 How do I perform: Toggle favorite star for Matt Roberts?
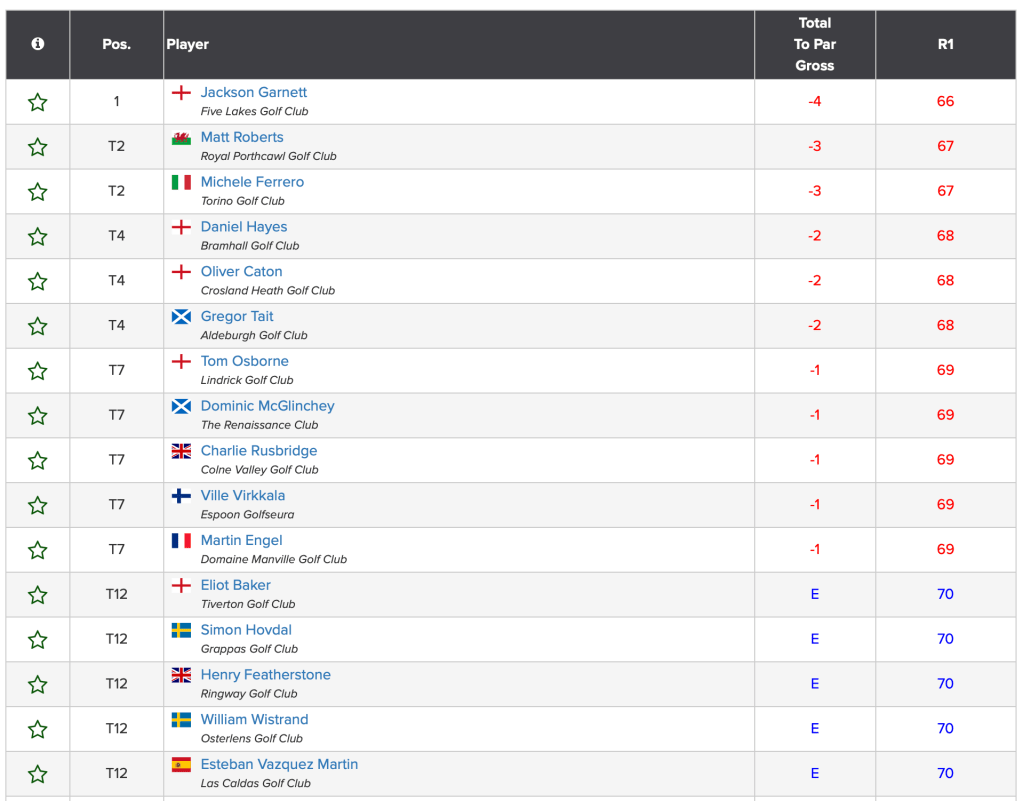click(x=38, y=147)
